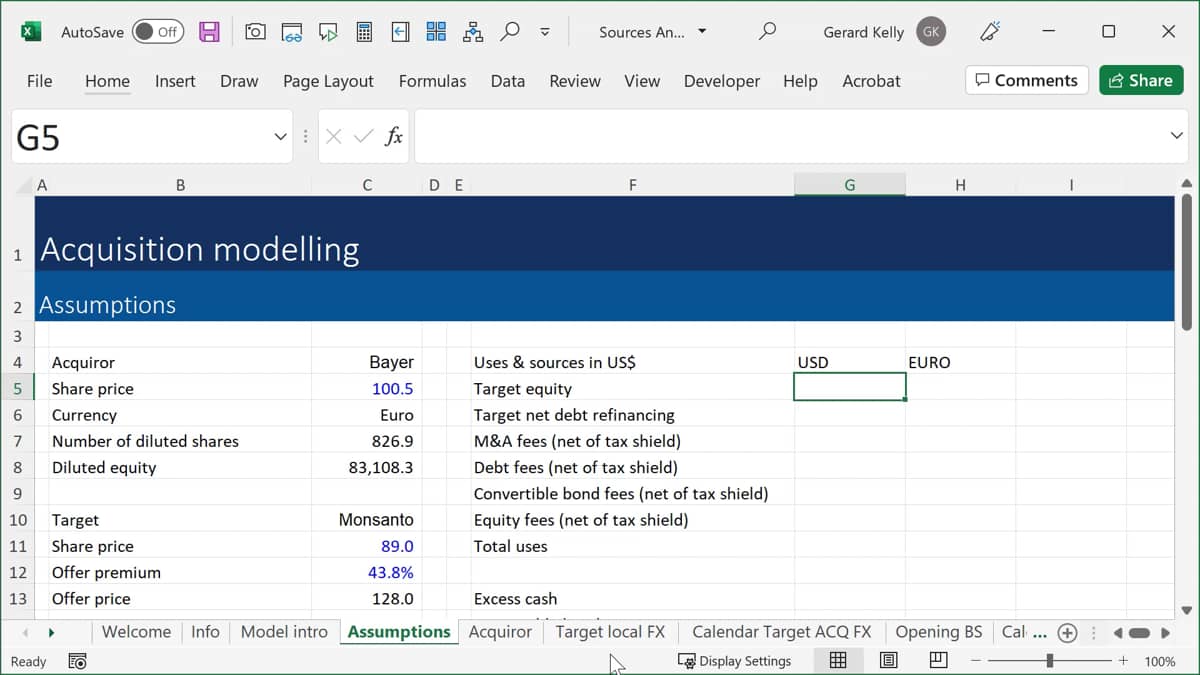Open the Welcome sheet tab
This screenshot has width=1200, height=675.
tap(136, 632)
